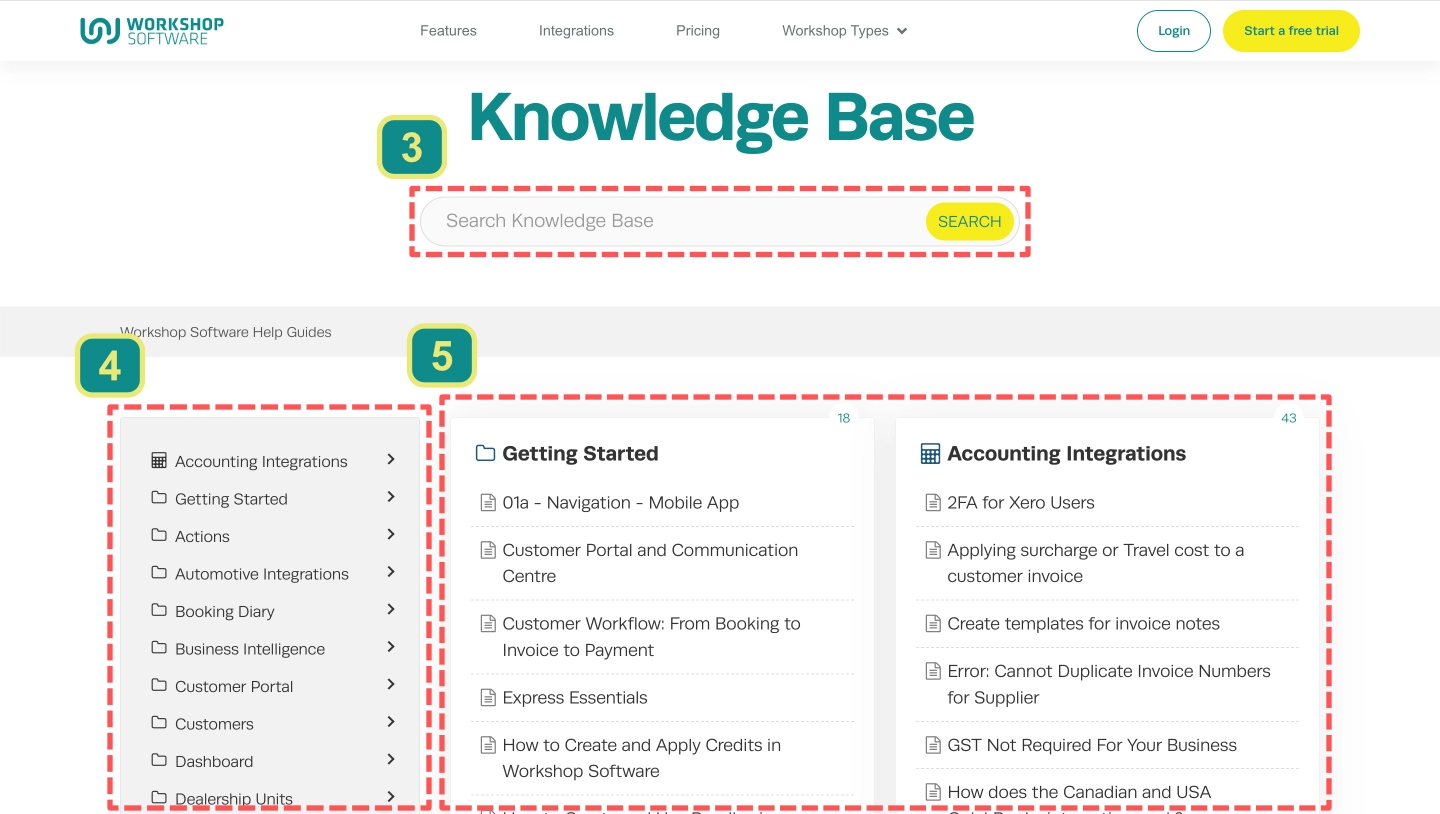Open the Integrations menu item

coord(576,30)
